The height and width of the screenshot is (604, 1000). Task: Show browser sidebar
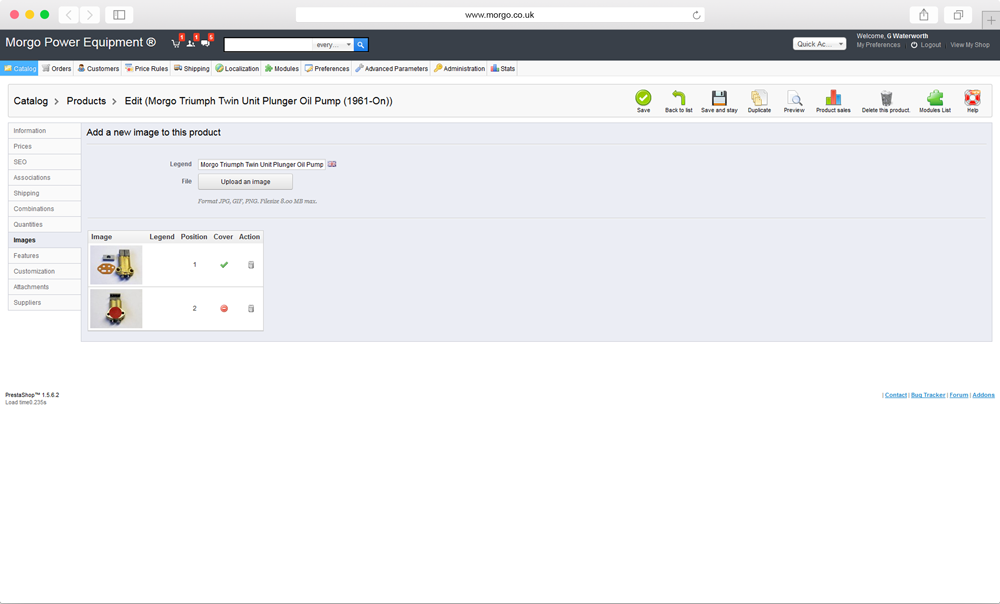(119, 15)
